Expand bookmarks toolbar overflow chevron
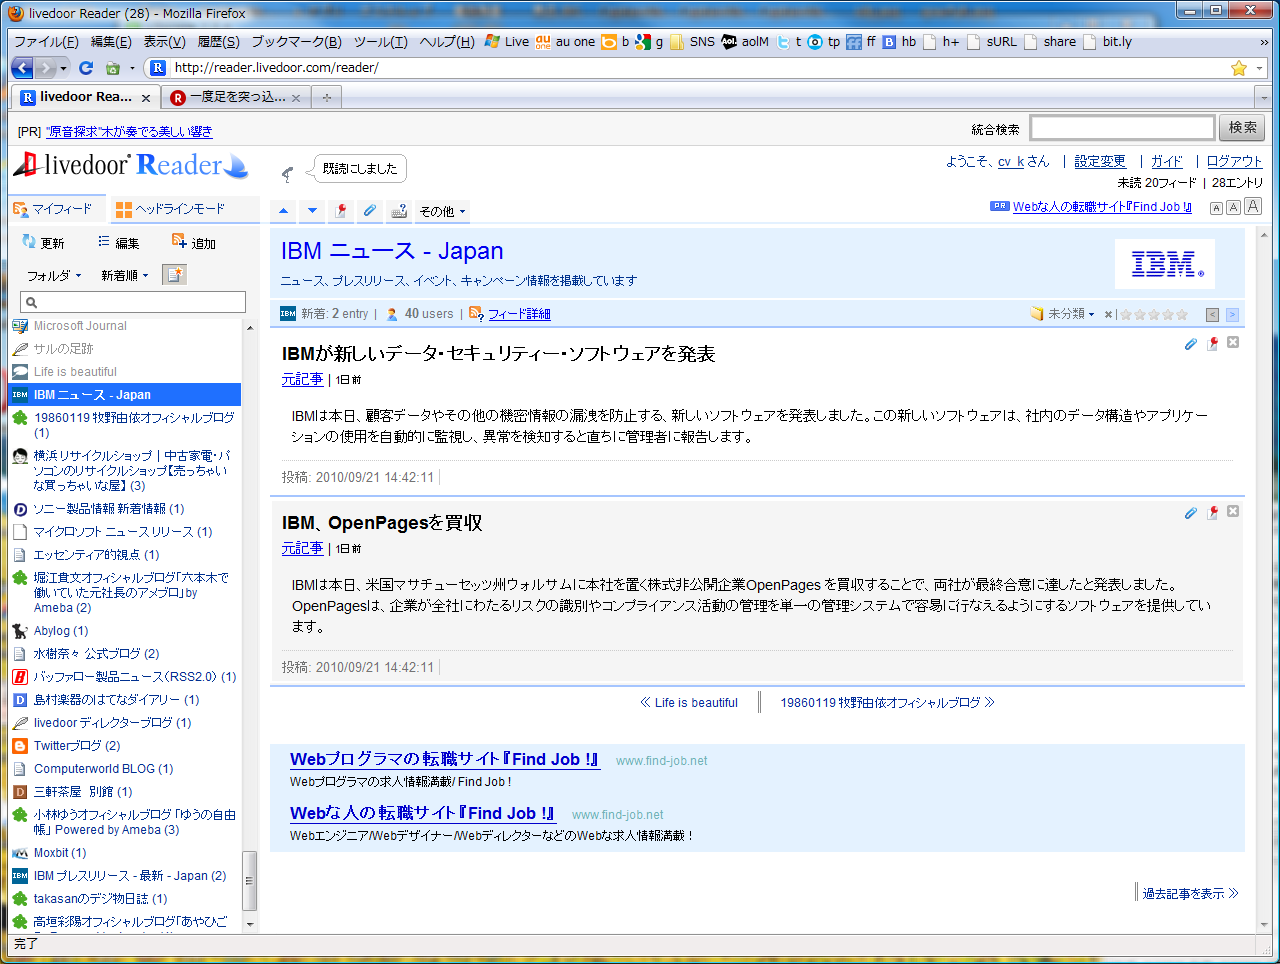This screenshot has width=1280, height=964. pyautogui.click(x=1264, y=43)
